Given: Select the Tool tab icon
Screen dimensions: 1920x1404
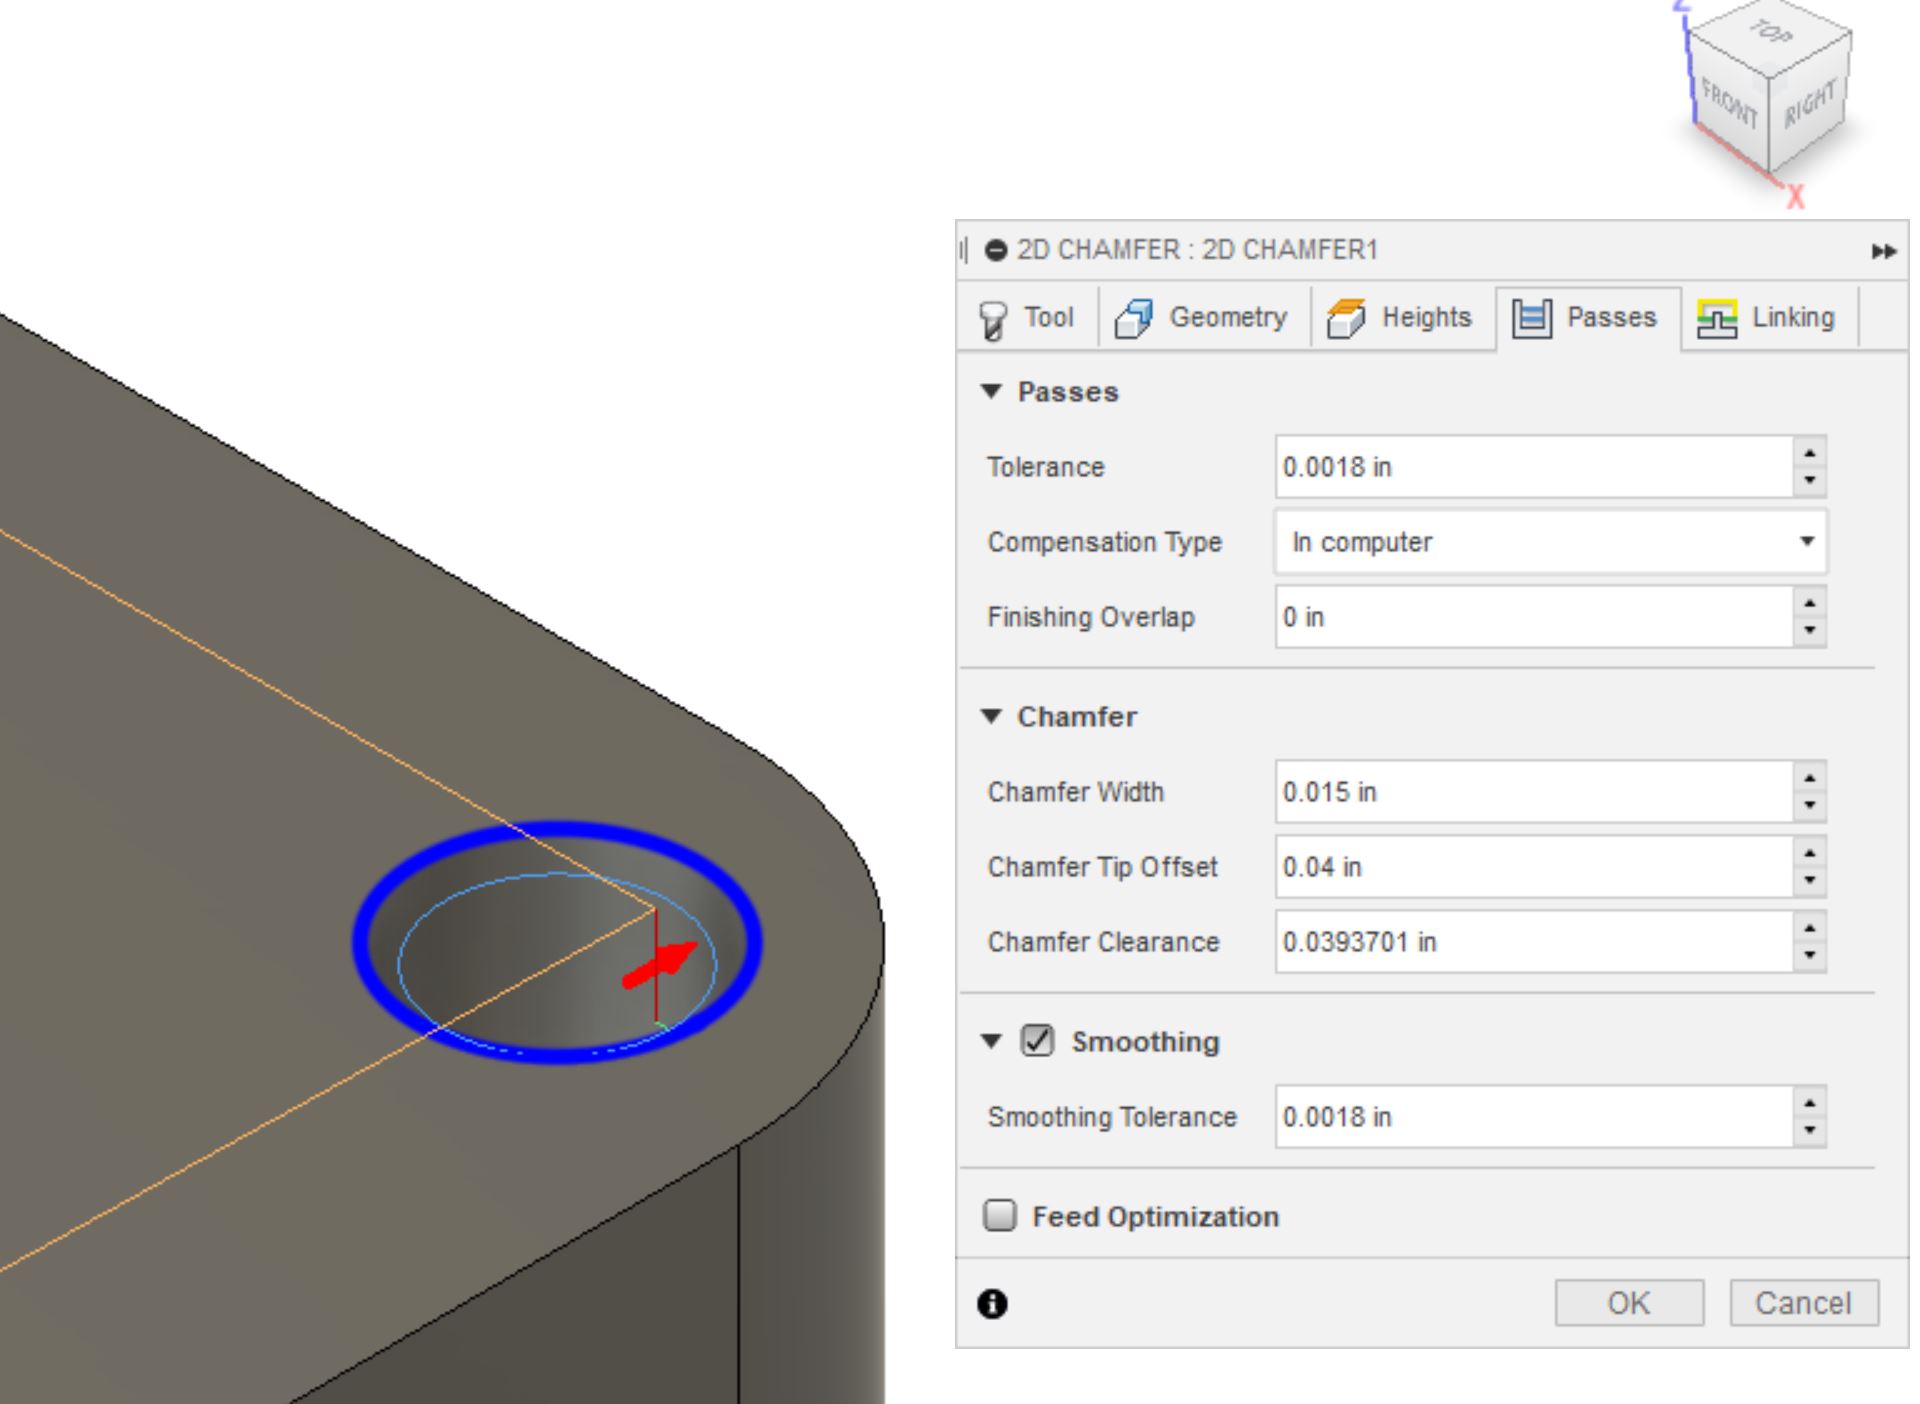Looking at the screenshot, I should (x=993, y=317).
